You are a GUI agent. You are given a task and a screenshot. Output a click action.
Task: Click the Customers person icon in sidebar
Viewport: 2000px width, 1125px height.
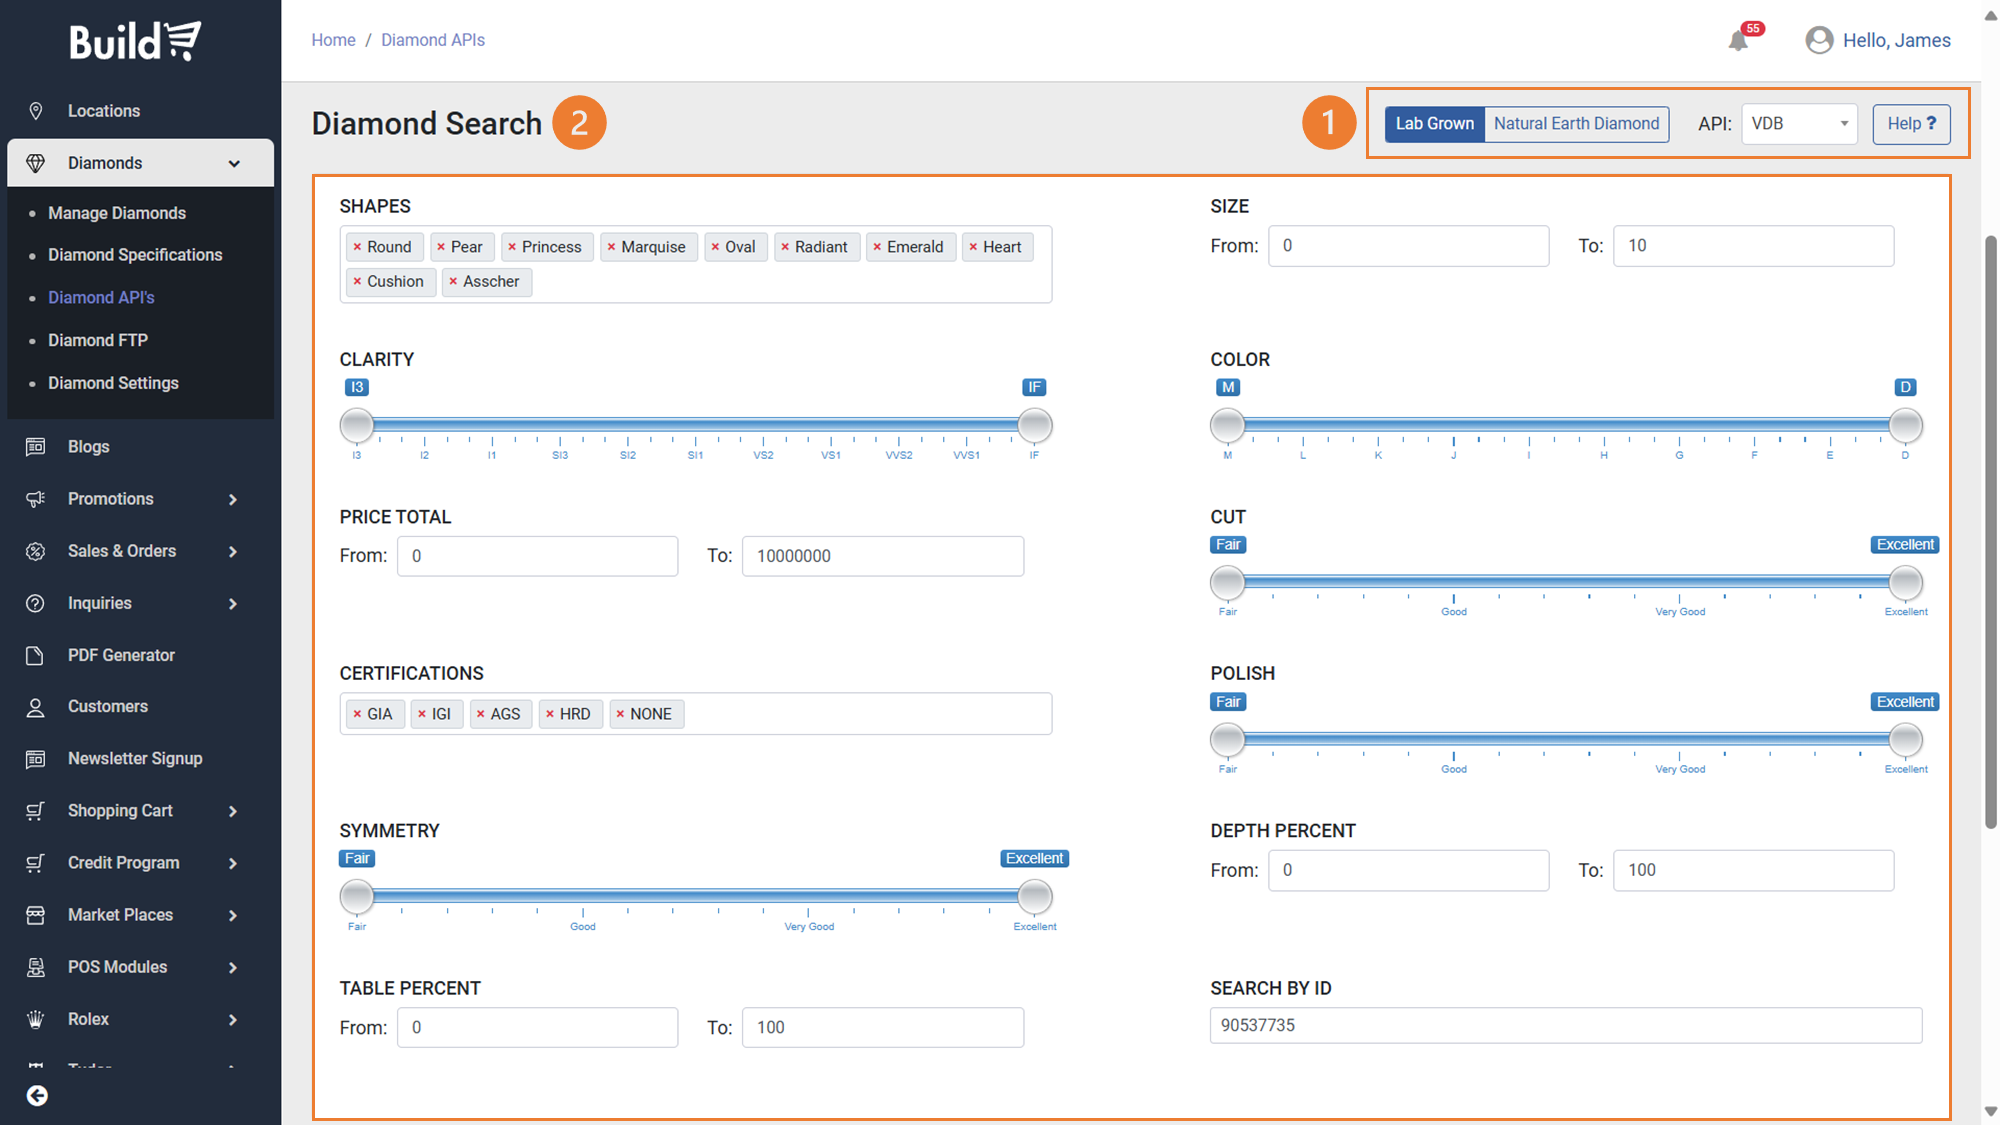[x=36, y=707]
